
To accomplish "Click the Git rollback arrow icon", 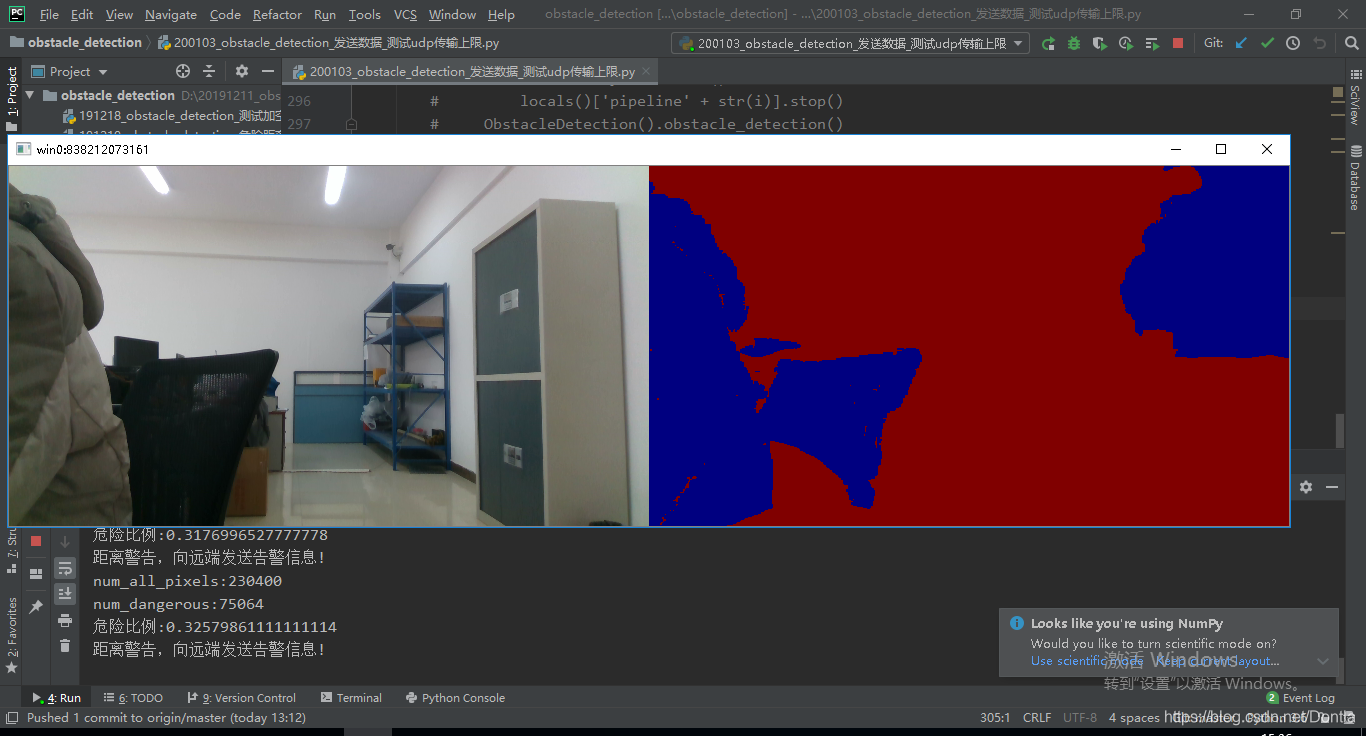I will 1319,43.
